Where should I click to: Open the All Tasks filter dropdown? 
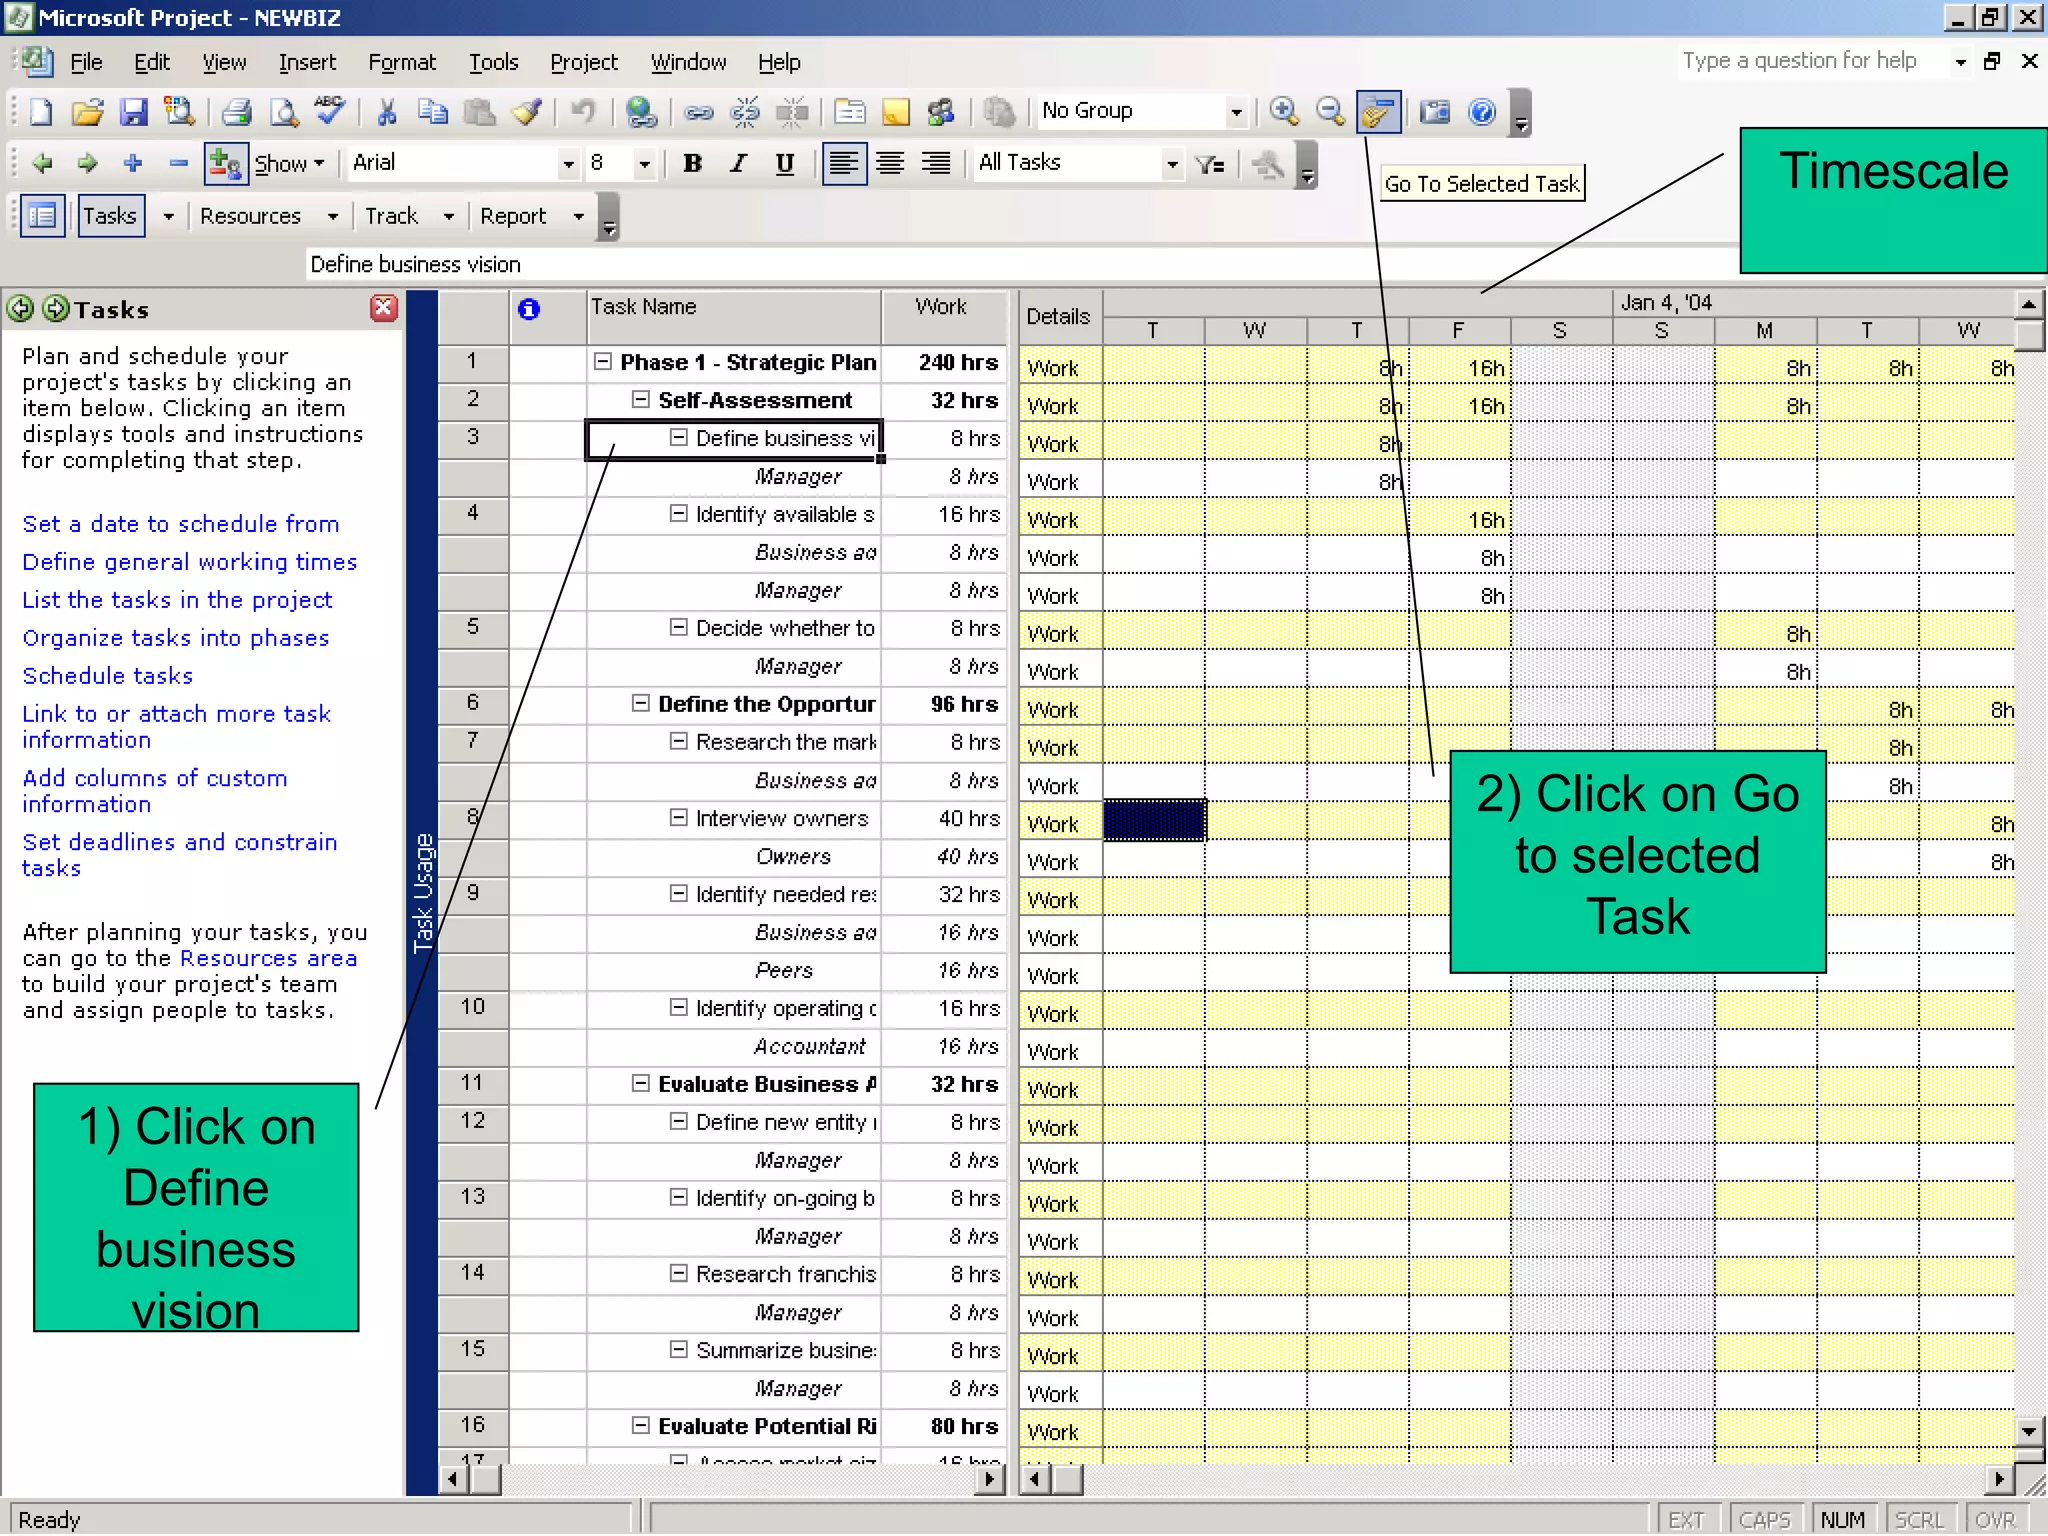[1173, 163]
